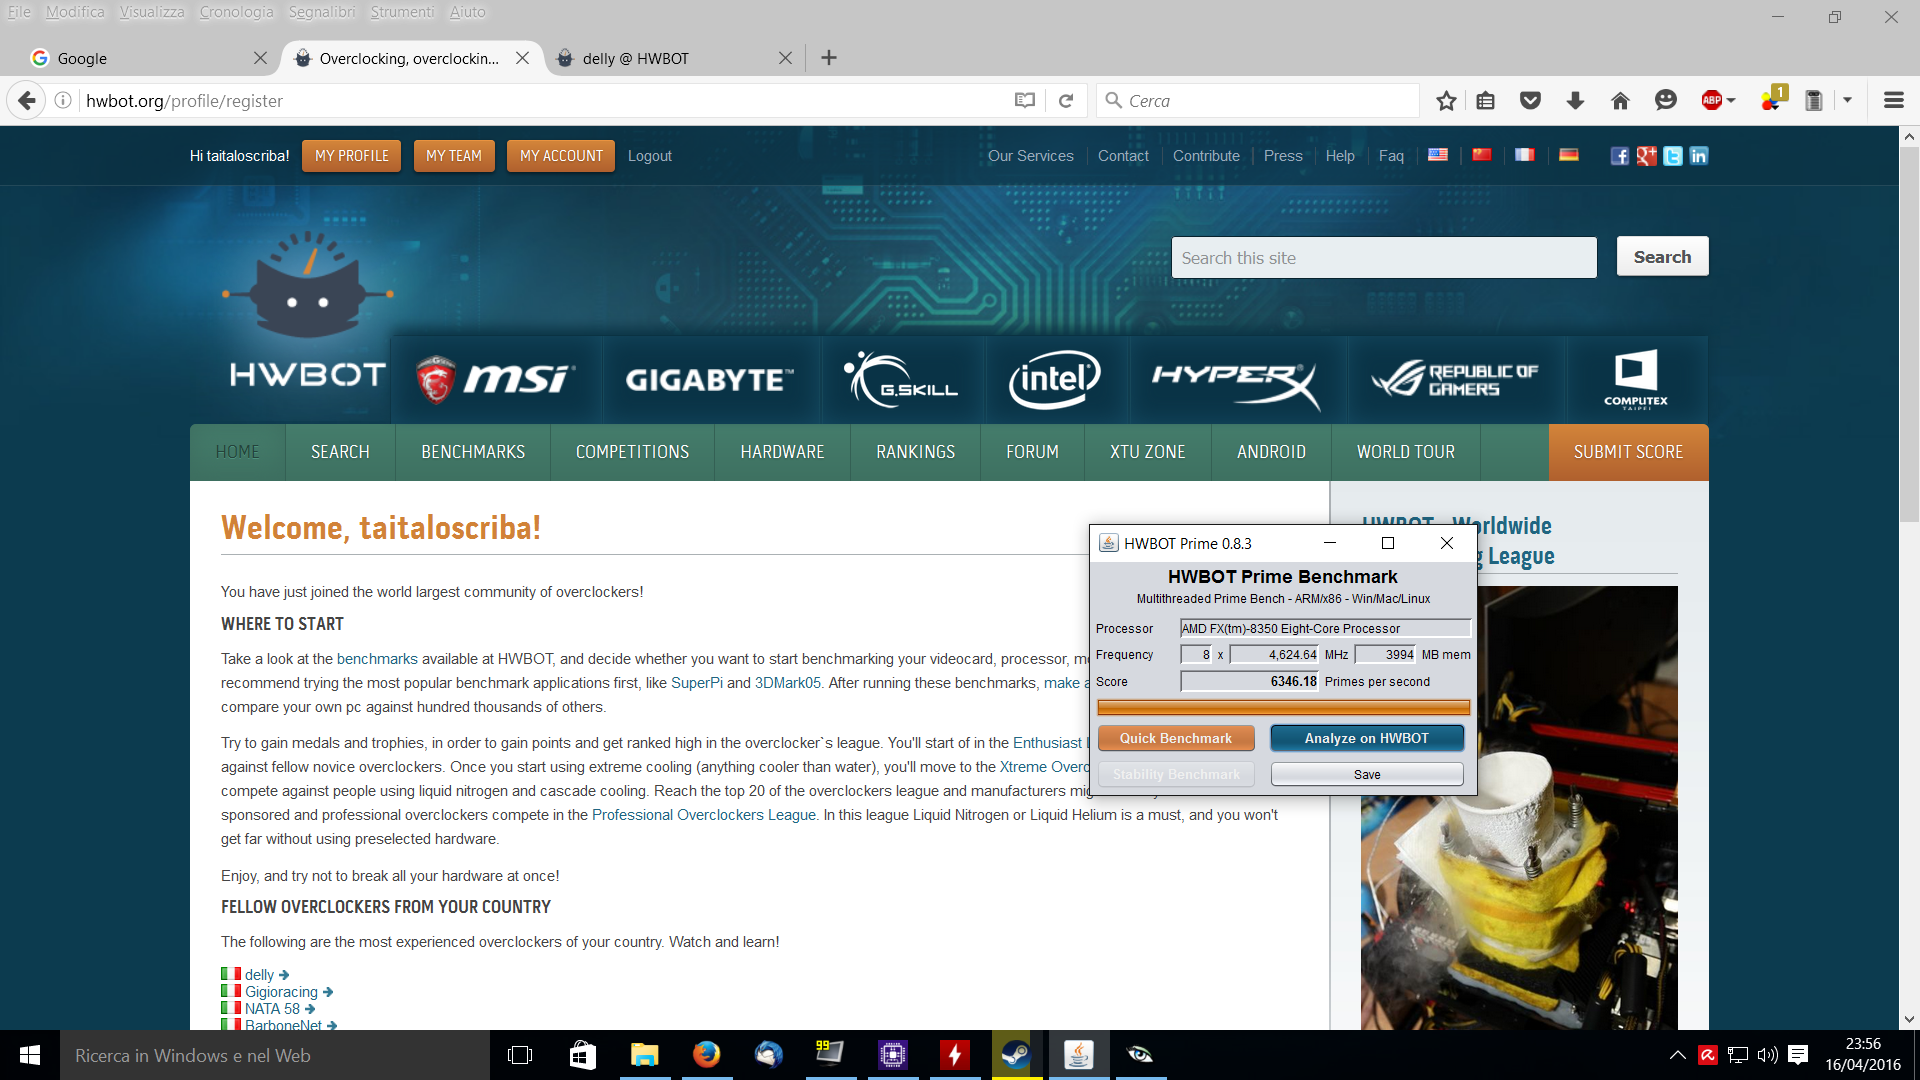Click the HWBOT robot logo

307,312
